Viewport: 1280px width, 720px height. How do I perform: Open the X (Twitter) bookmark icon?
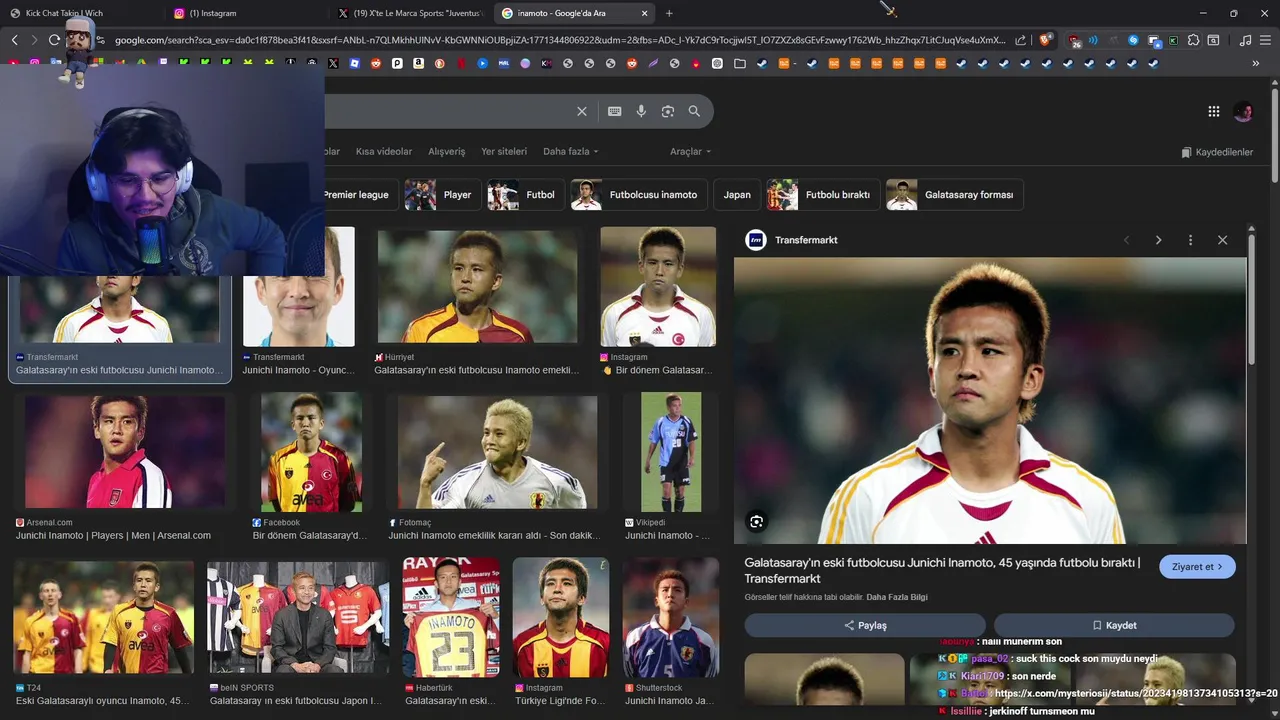[x=333, y=63]
